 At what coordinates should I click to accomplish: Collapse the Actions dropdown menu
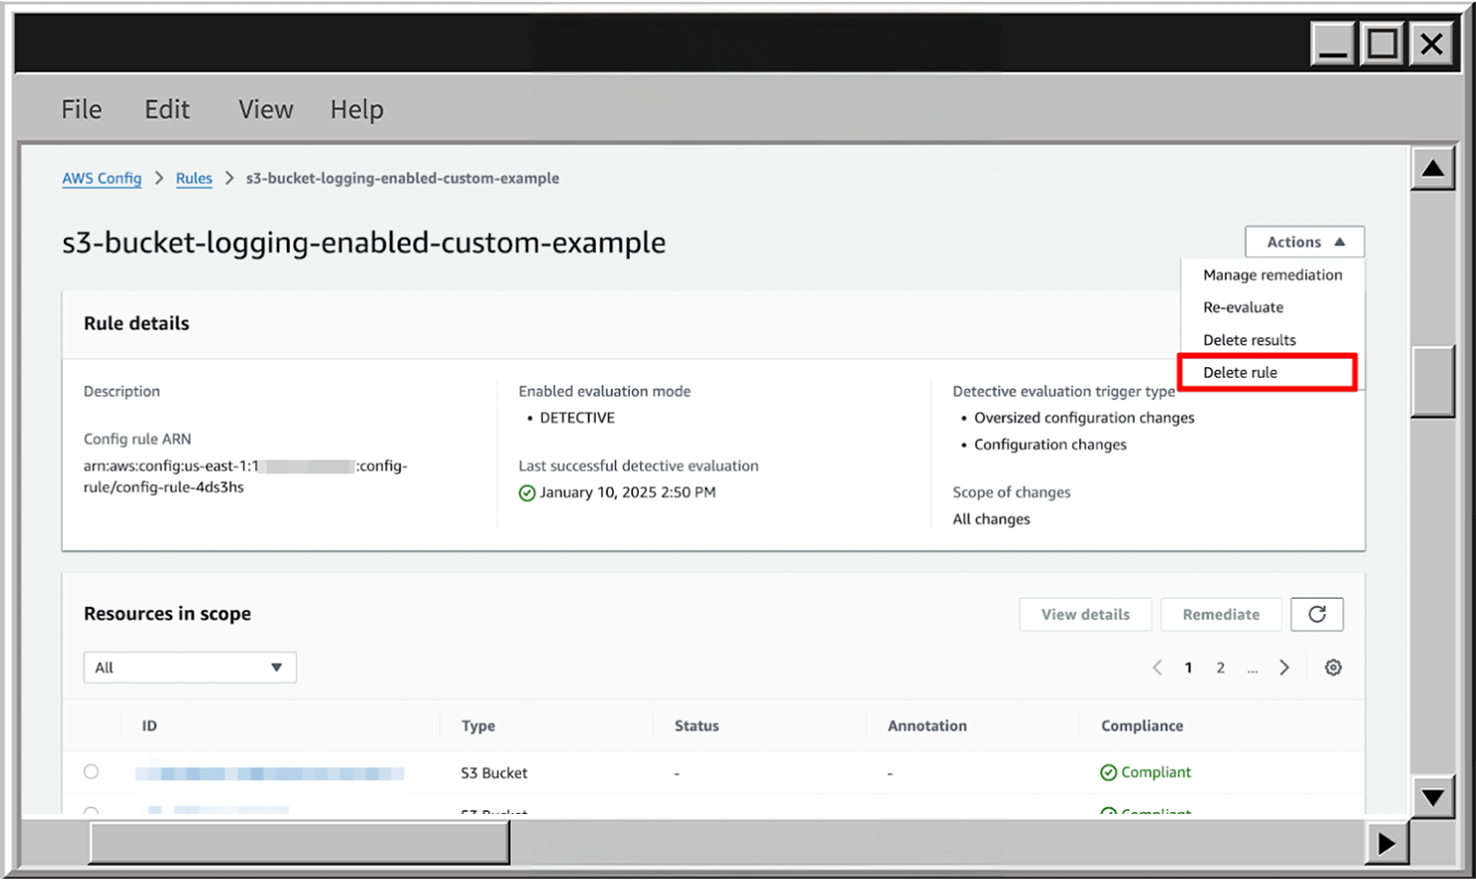pos(1305,242)
